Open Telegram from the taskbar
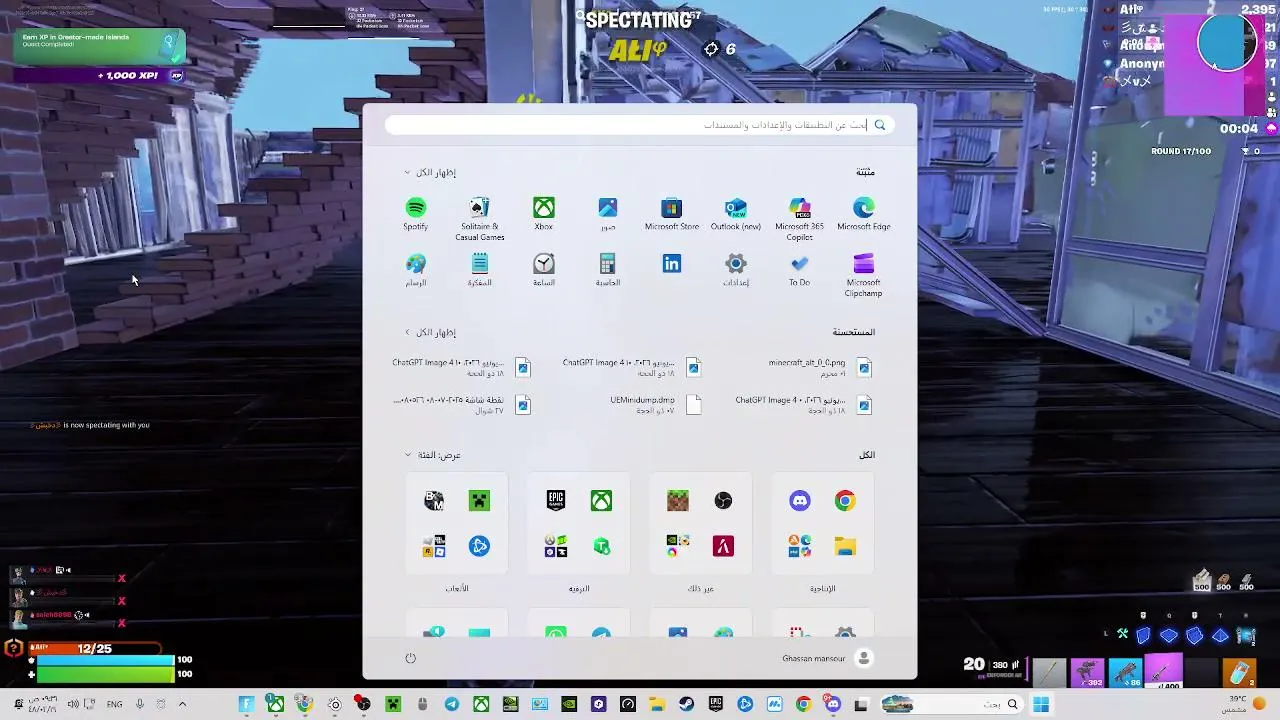This screenshot has width=1280, height=720. tap(452, 704)
